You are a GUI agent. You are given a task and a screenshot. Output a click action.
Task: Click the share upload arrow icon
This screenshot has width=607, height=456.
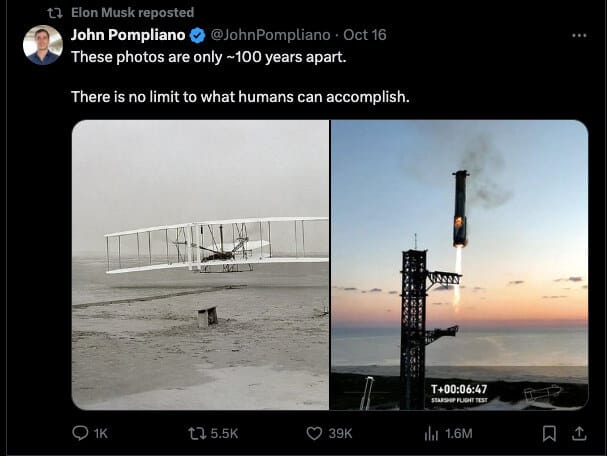[x=579, y=433]
